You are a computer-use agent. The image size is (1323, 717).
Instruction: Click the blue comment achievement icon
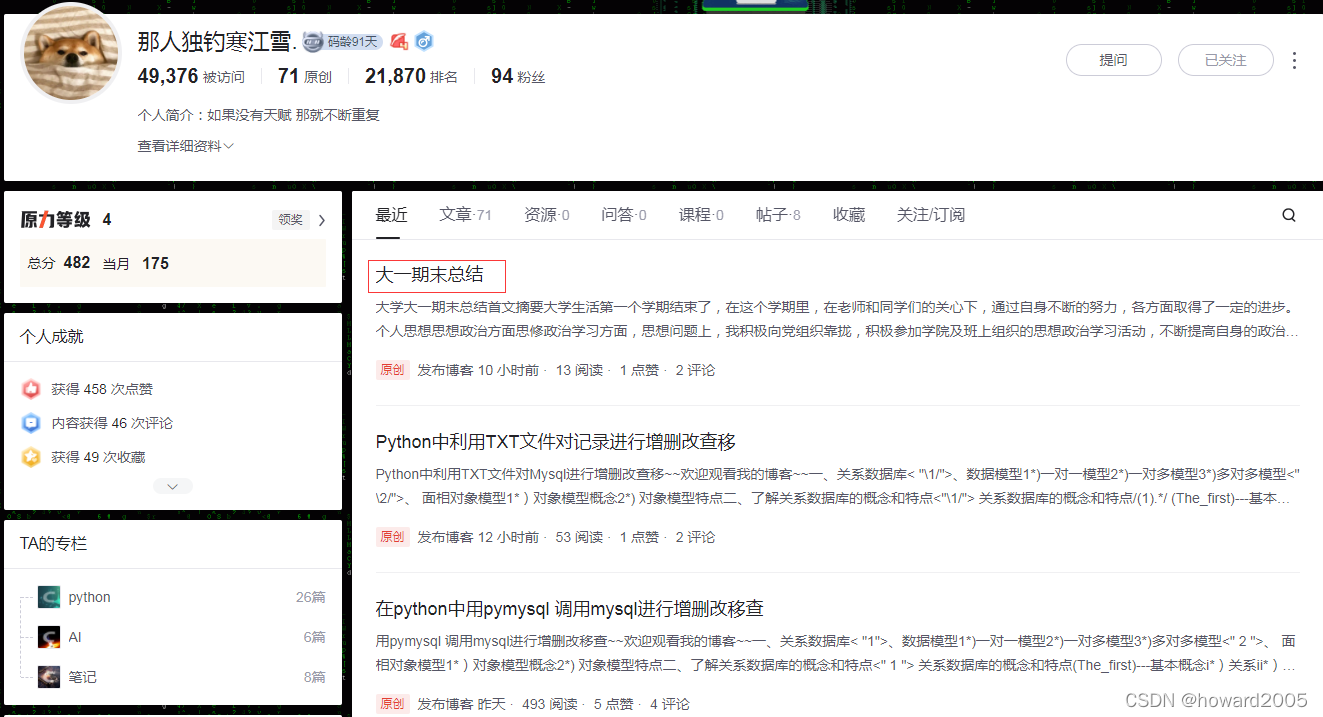[x=31, y=423]
